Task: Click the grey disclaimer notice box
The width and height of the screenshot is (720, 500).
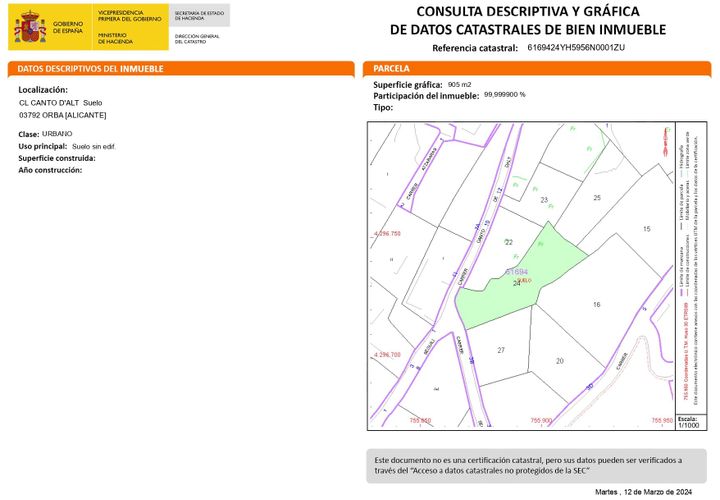Action: 536,466
